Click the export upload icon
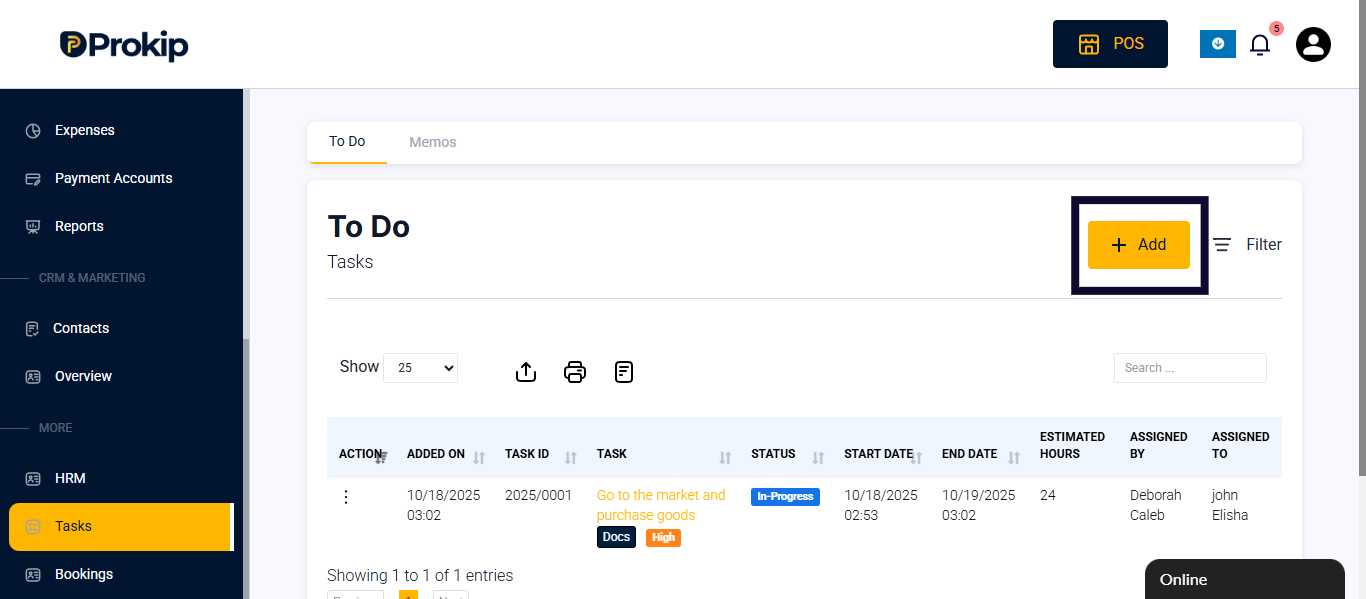Viewport: 1366px width, 599px height. (x=526, y=372)
